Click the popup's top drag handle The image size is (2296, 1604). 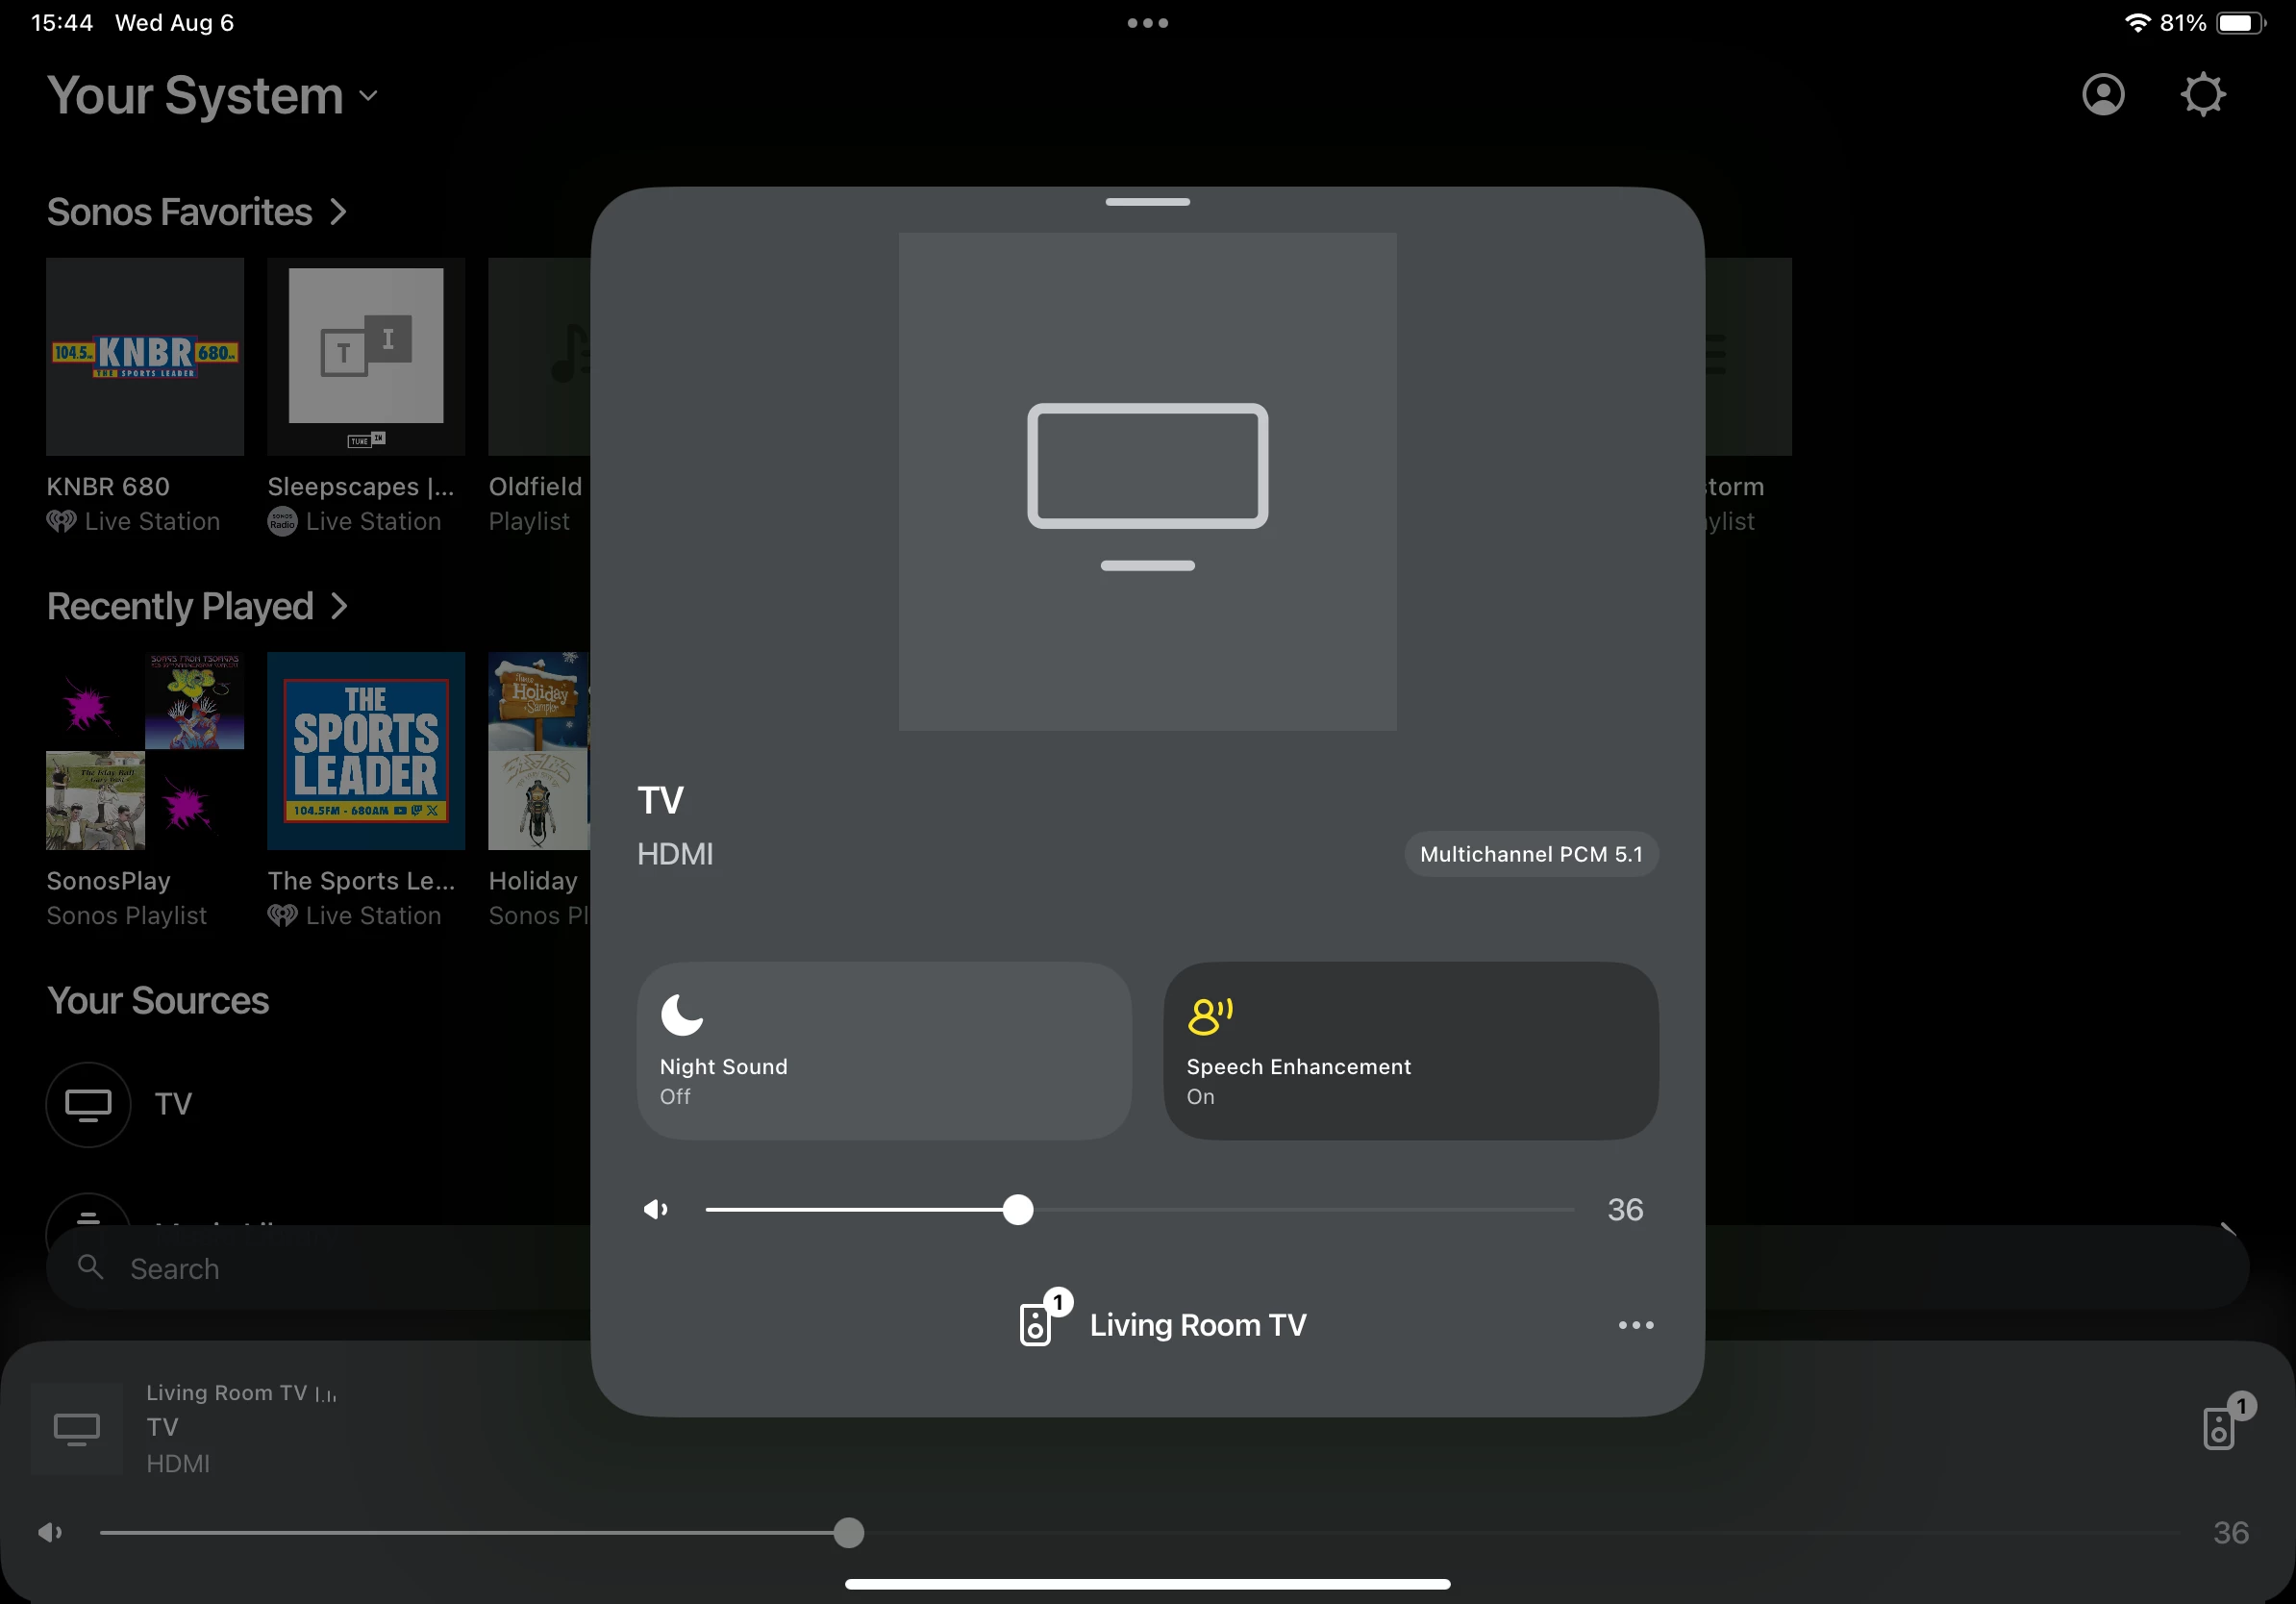click(1147, 202)
